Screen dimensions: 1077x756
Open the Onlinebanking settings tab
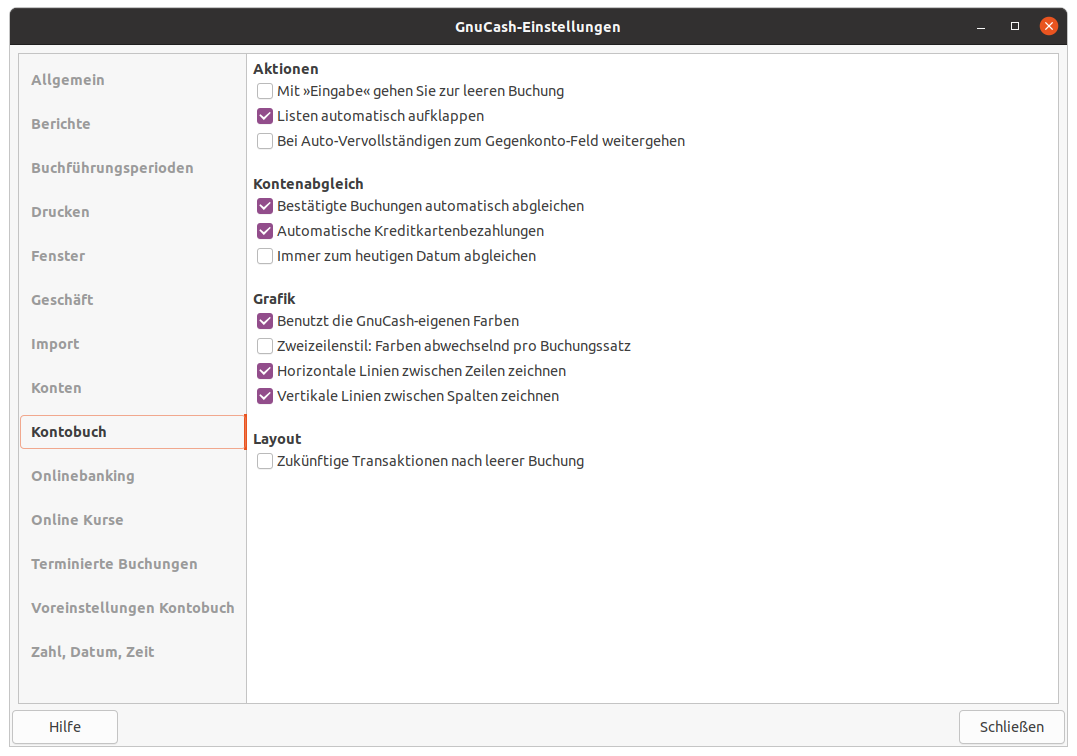click(83, 476)
